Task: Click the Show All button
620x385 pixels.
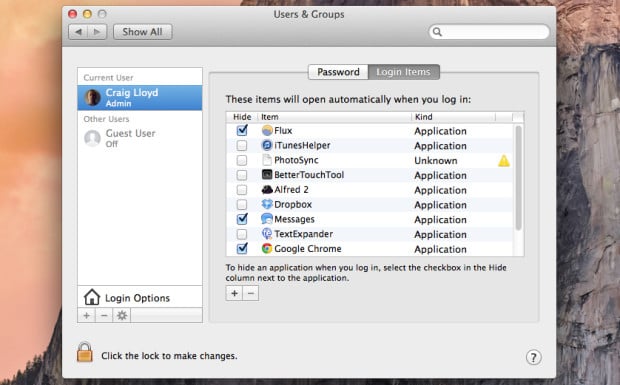Action: click(142, 32)
